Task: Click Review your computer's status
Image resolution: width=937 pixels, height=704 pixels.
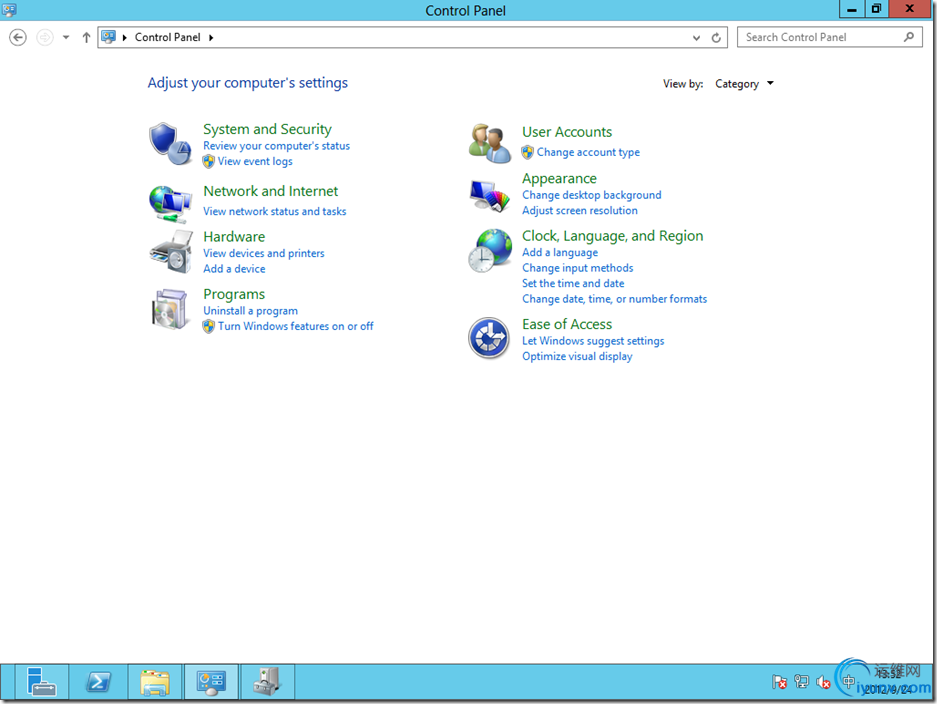Action: [x=277, y=146]
